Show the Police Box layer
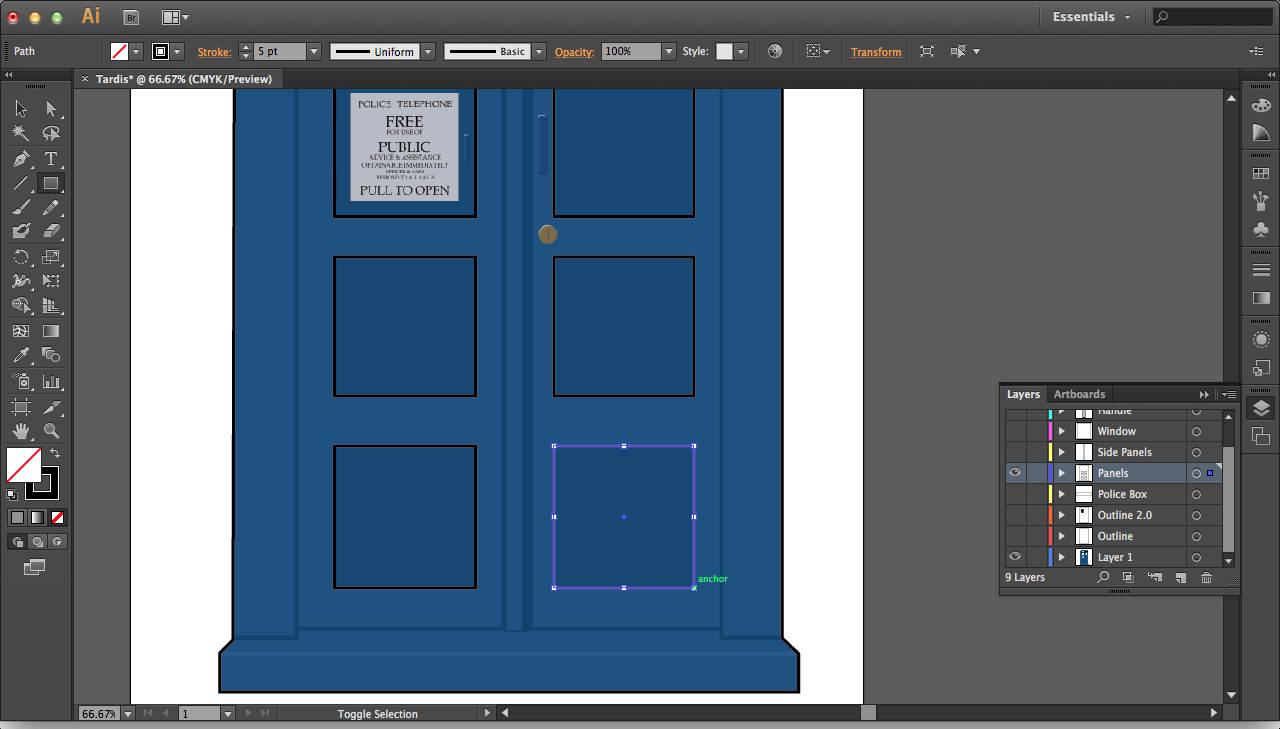Viewport: 1280px width, 729px height. [x=1015, y=494]
